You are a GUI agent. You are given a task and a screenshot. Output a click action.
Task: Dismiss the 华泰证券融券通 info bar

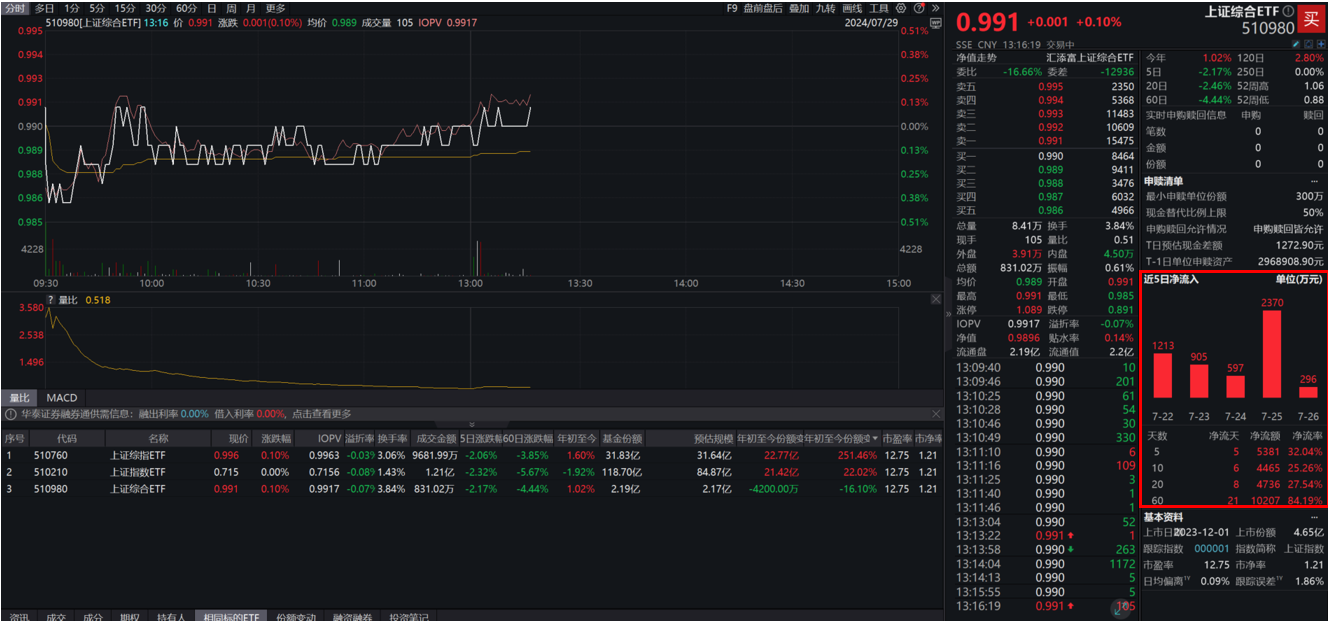click(935, 414)
